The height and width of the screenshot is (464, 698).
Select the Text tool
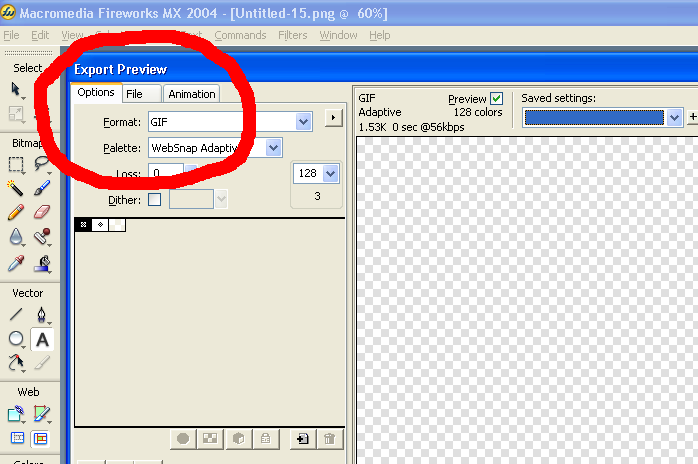[42, 340]
